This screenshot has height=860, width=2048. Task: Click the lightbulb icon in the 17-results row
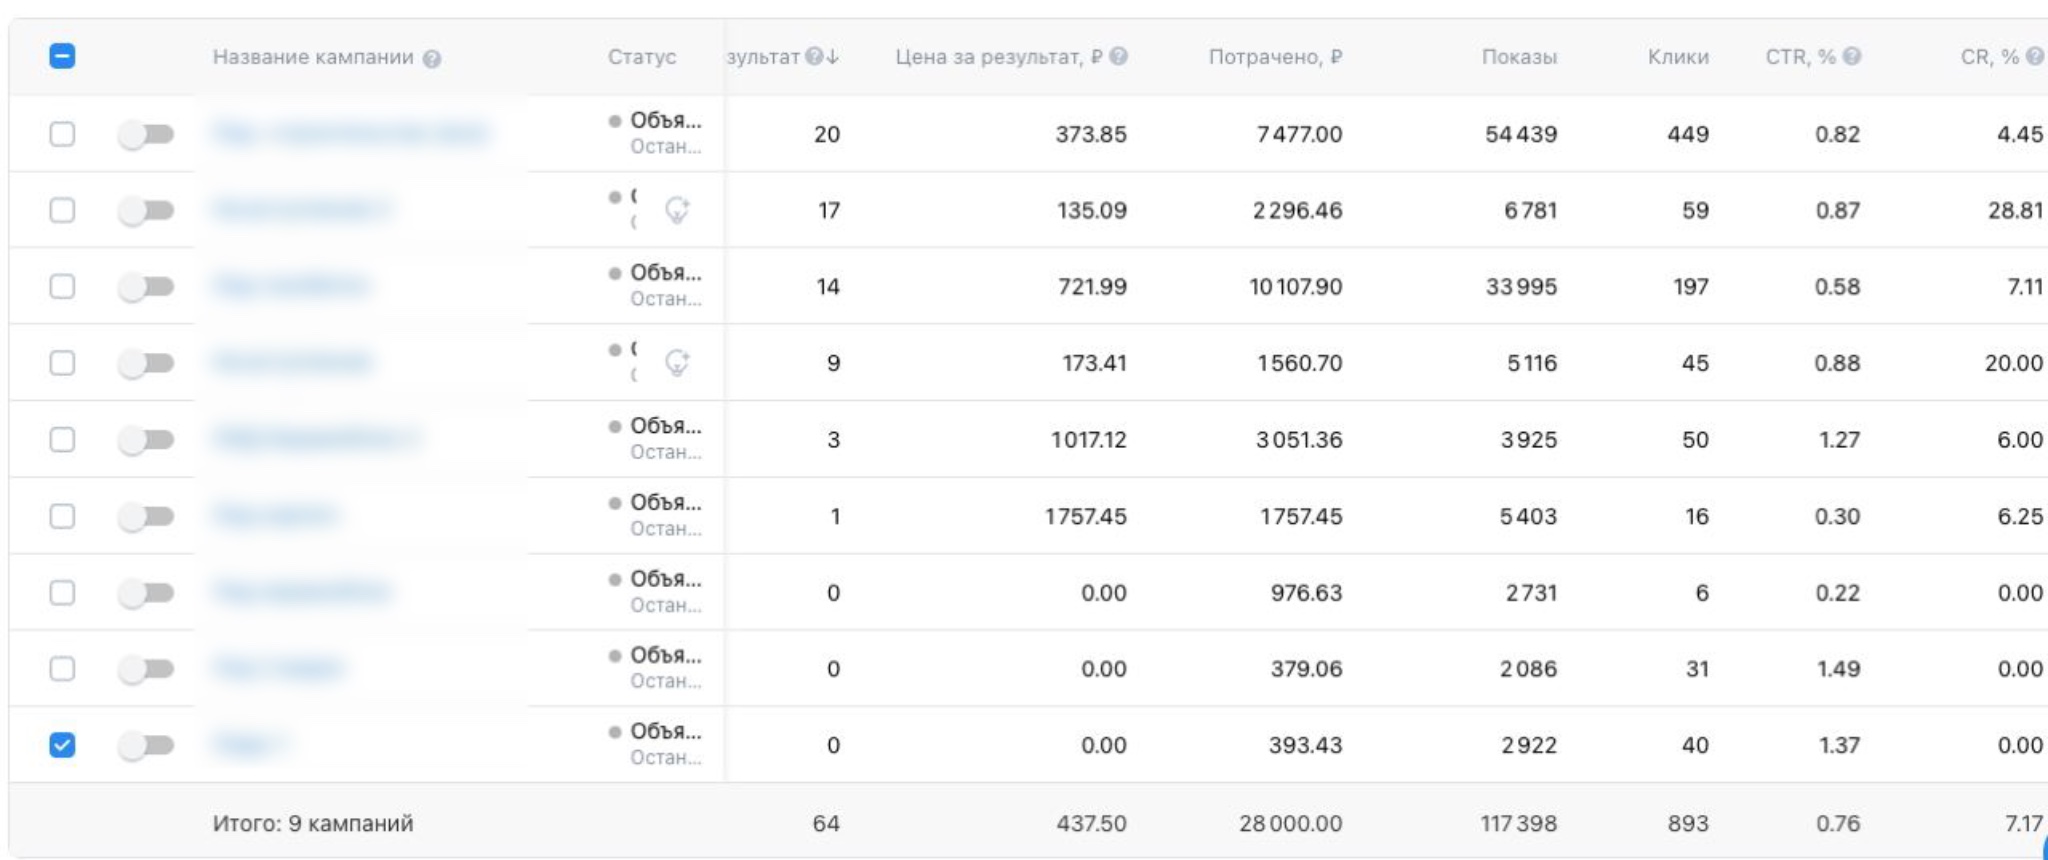point(678,210)
